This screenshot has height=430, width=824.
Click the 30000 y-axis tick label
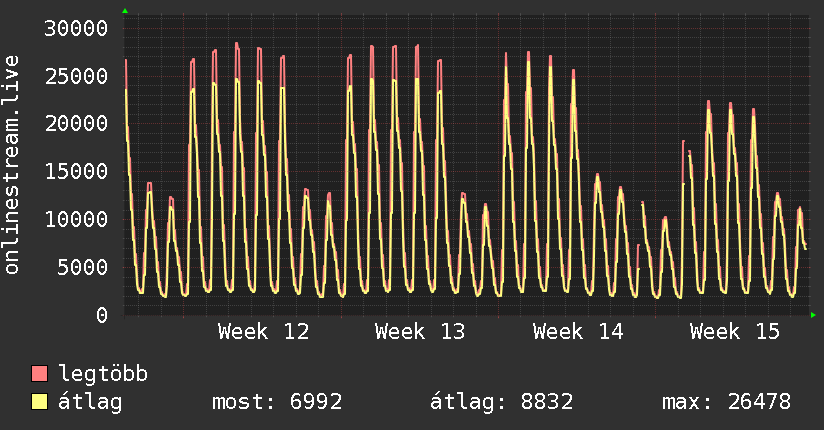click(x=76, y=28)
